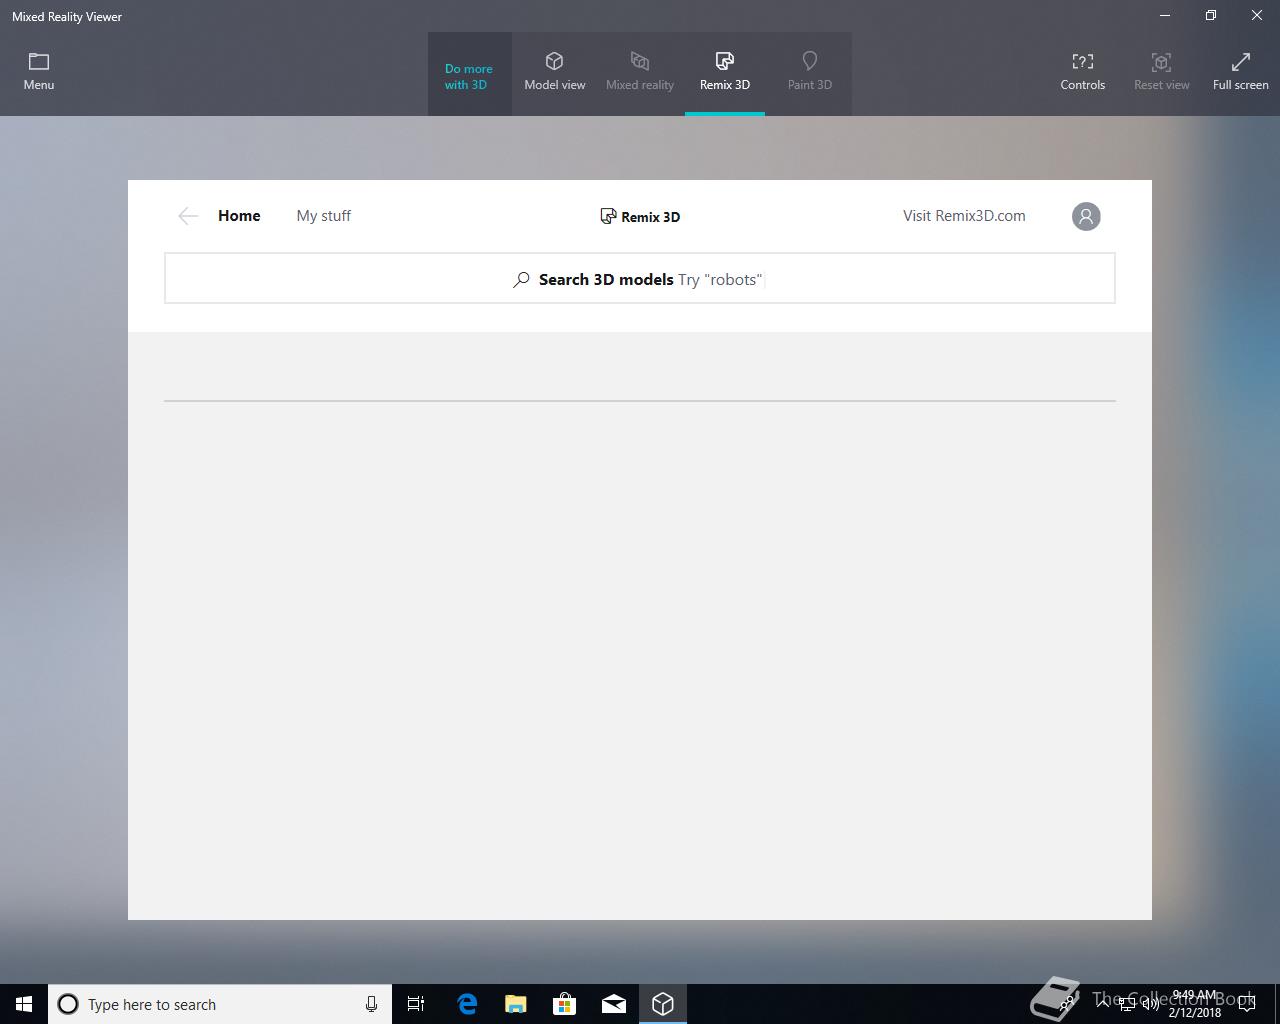Open File Explorer from taskbar
The height and width of the screenshot is (1024, 1280).
point(516,1004)
